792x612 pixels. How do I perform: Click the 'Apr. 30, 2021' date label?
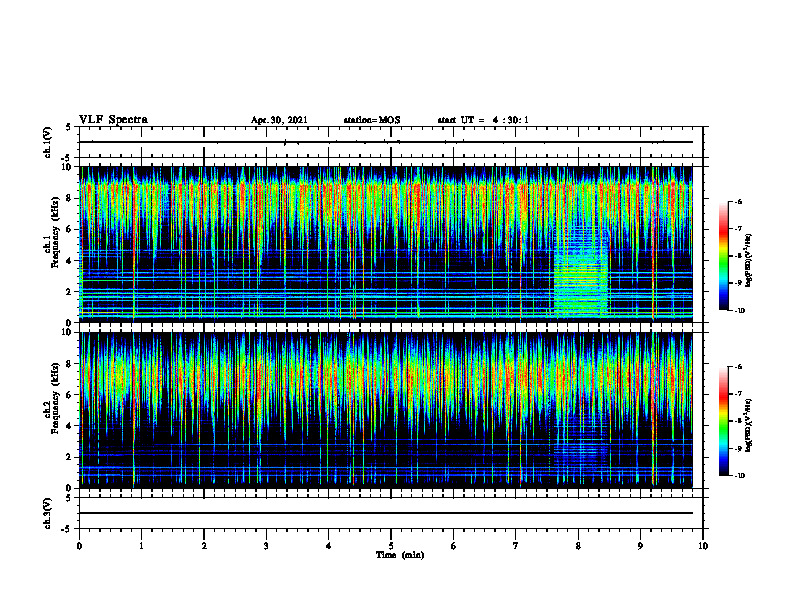[x=279, y=120]
